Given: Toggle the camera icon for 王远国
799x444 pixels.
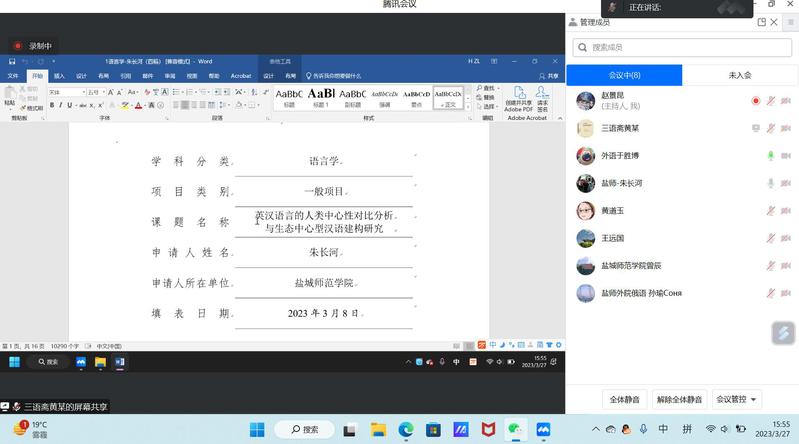Looking at the screenshot, I should tap(785, 238).
